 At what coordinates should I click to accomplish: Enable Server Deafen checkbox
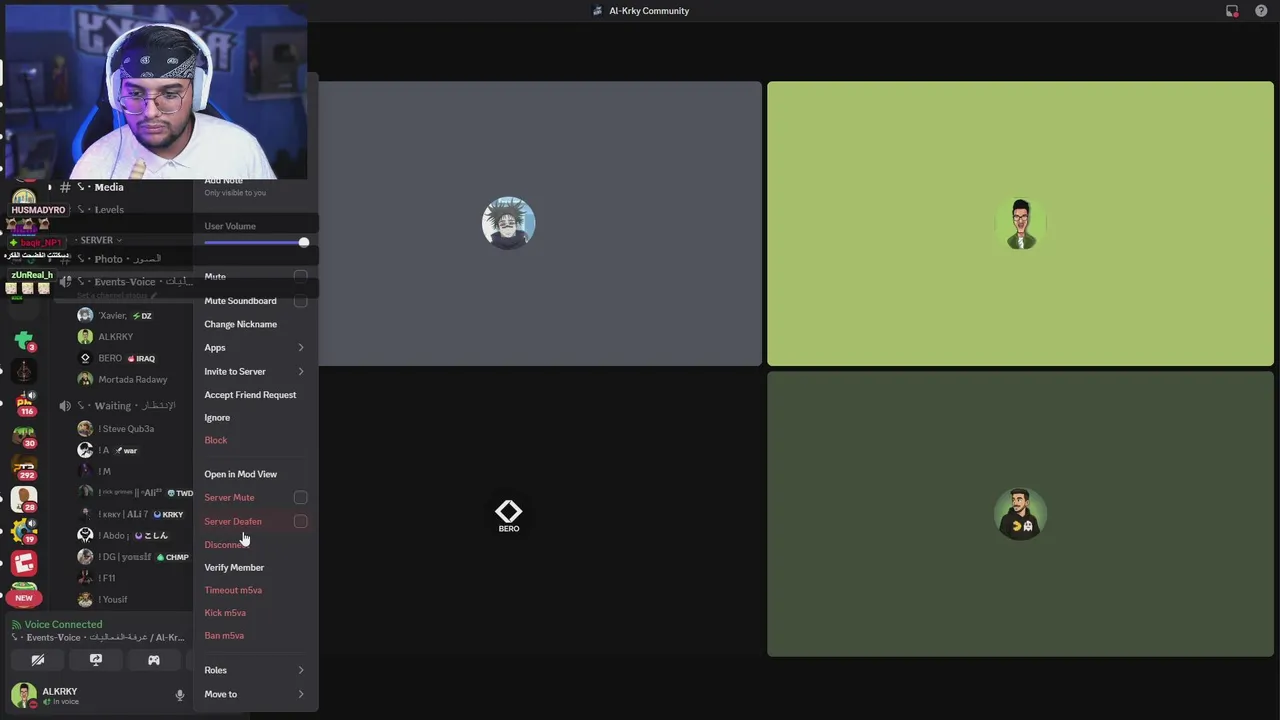[300, 521]
